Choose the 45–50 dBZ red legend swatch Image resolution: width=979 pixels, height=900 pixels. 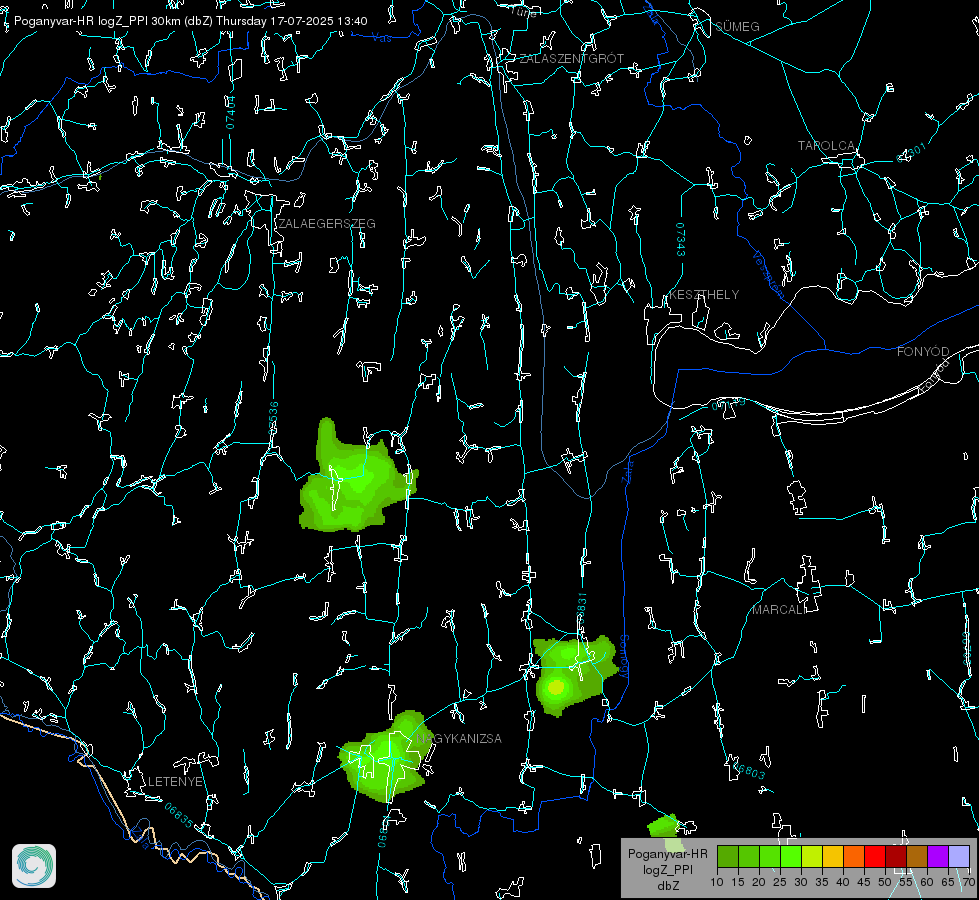tap(875, 856)
